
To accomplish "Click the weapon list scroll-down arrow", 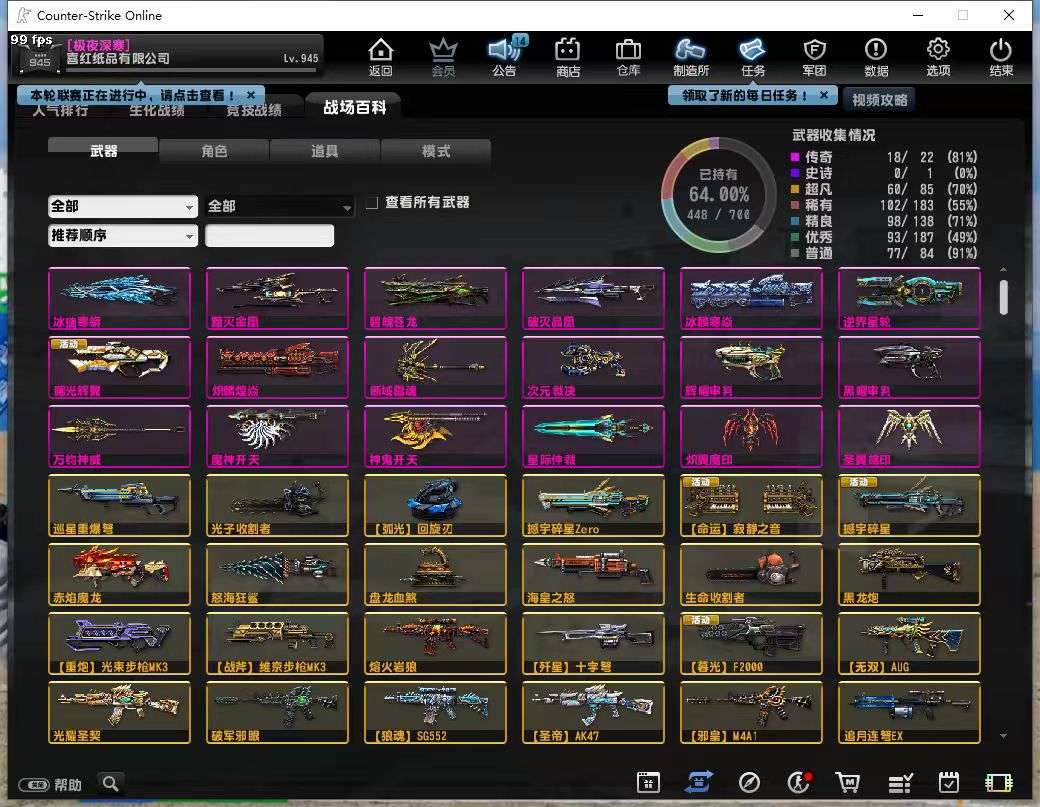I will [1004, 735].
